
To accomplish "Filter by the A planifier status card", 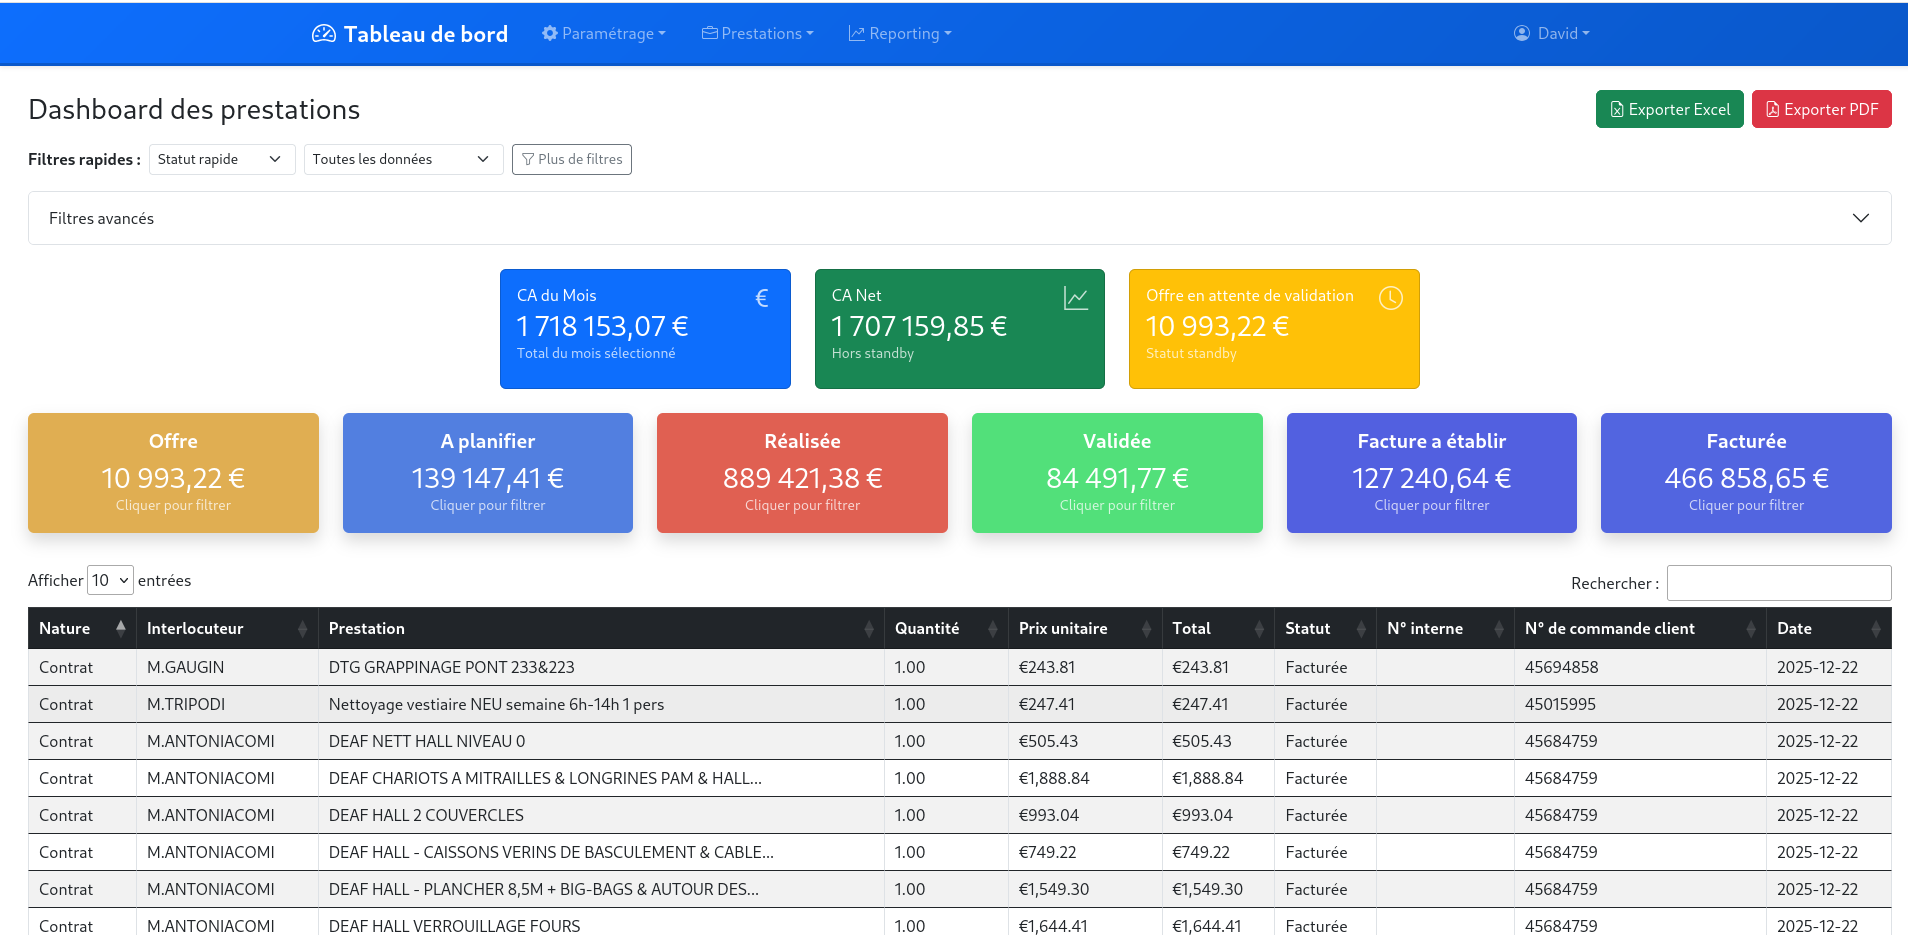I will click(488, 473).
